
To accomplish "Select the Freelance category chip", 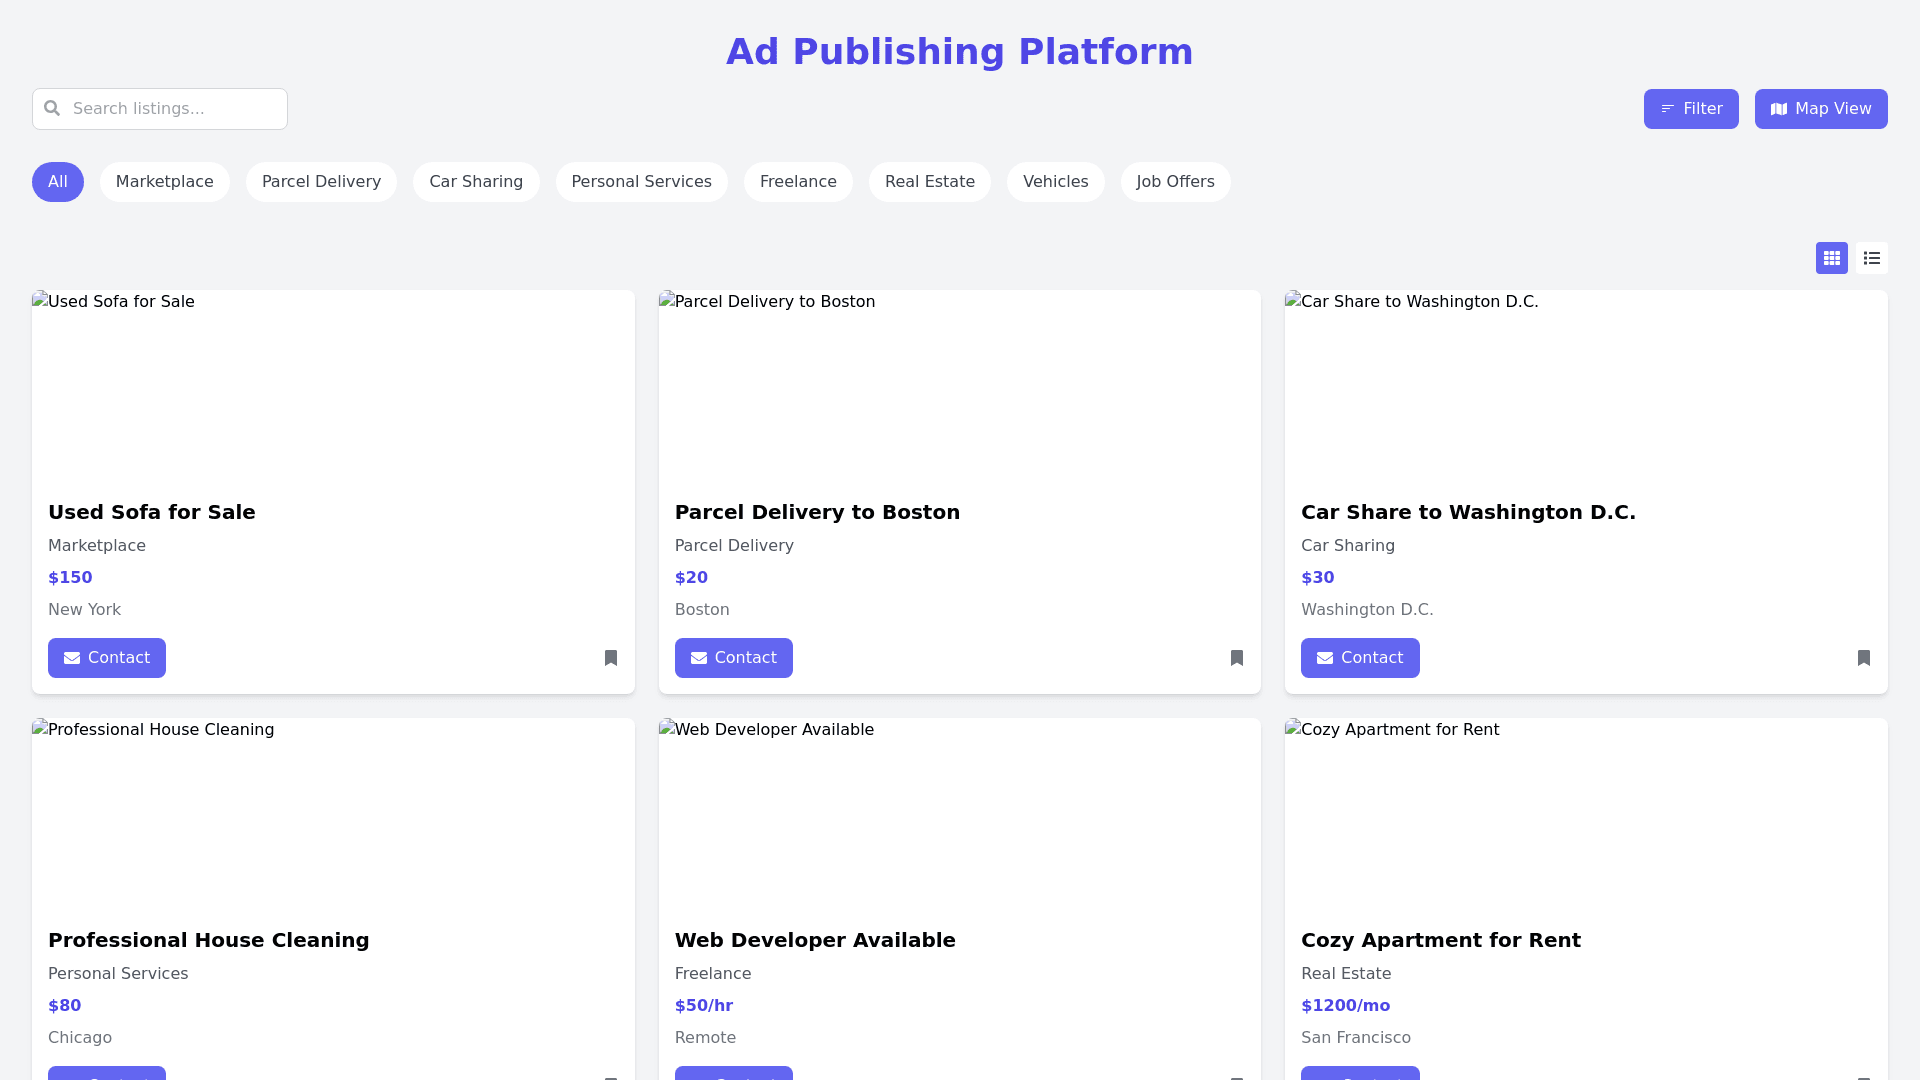I will (x=798, y=182).
